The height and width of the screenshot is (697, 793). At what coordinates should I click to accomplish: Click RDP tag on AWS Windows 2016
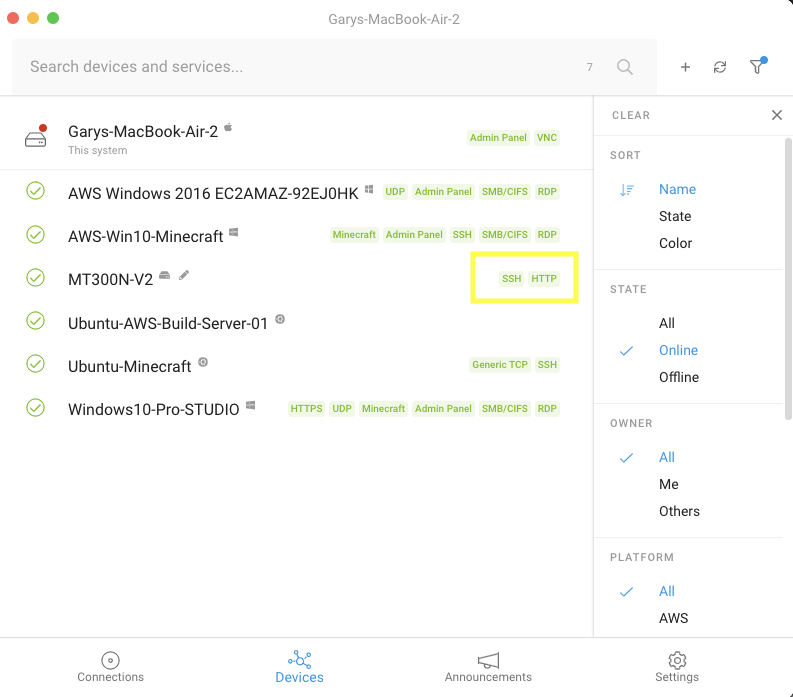pos(547,192)
